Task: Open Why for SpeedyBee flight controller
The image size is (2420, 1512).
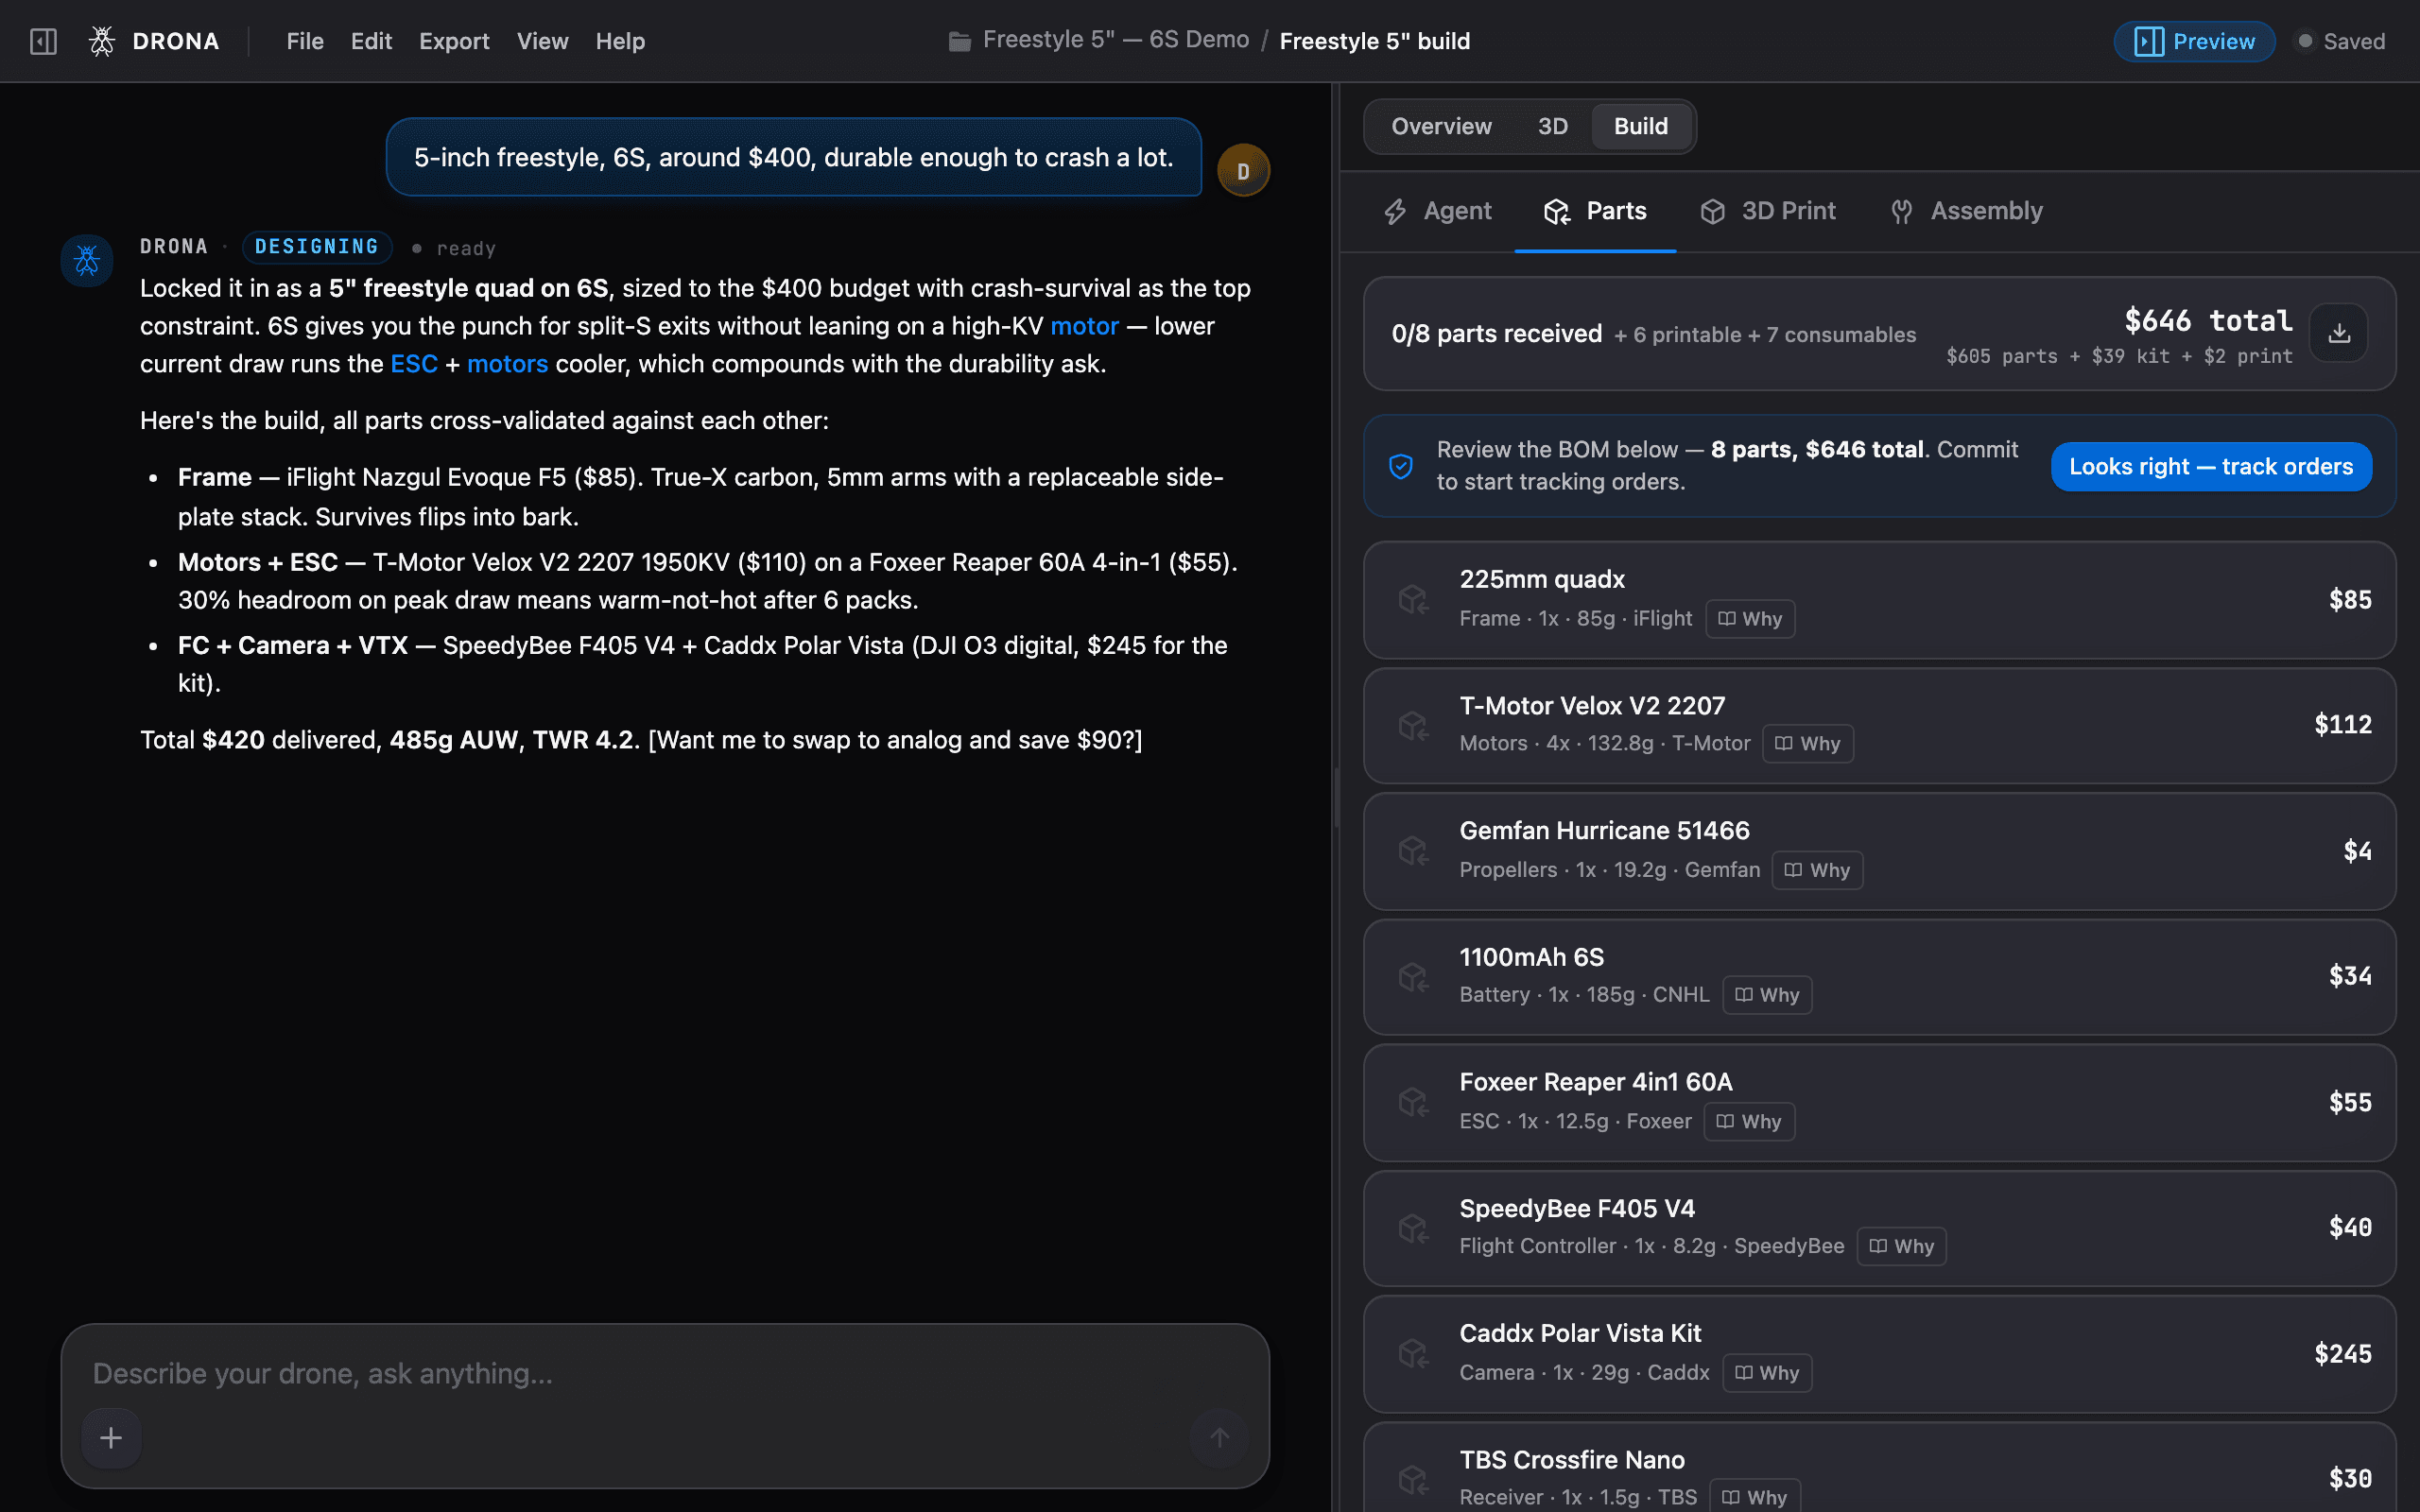Action: point(1902,1247)
